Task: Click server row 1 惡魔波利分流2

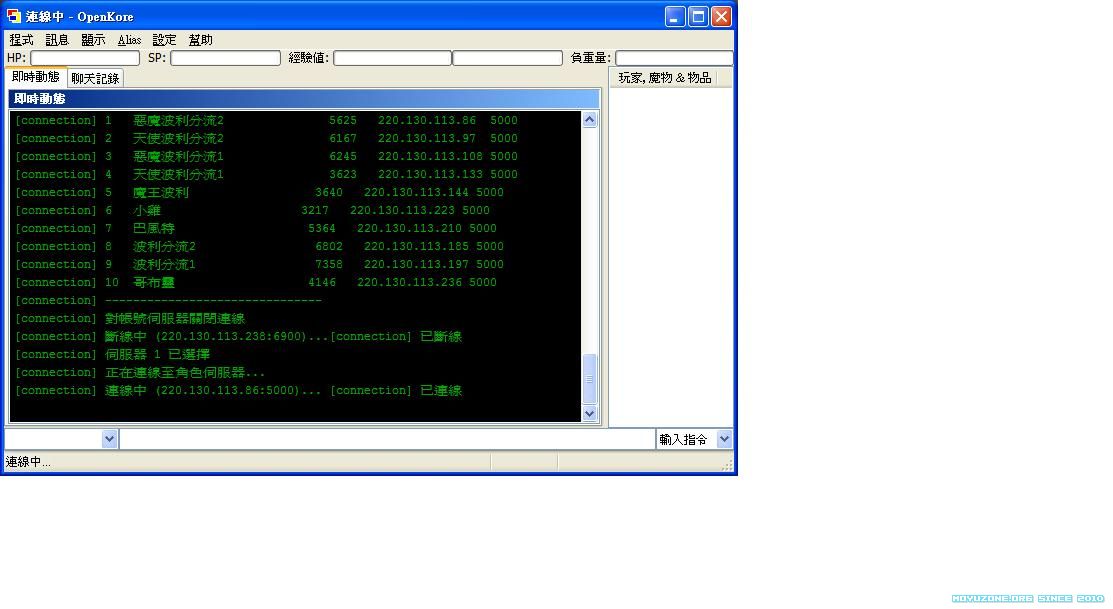Action: coord(266,121)
